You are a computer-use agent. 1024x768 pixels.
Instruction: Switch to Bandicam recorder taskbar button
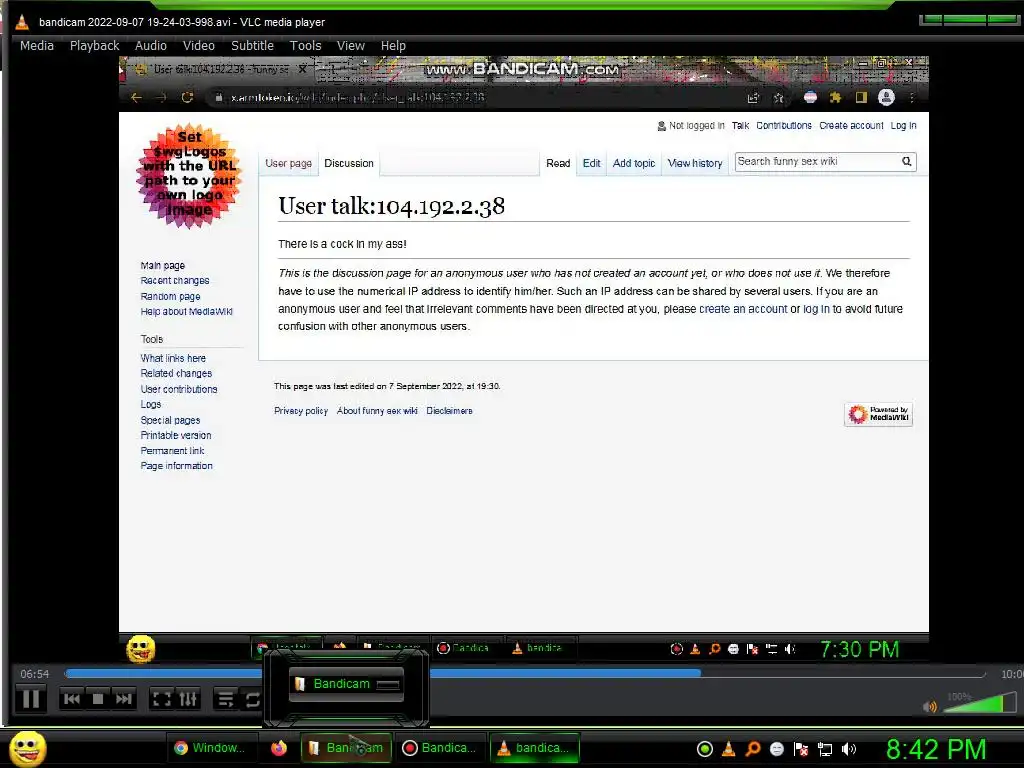tap(440, 748)
